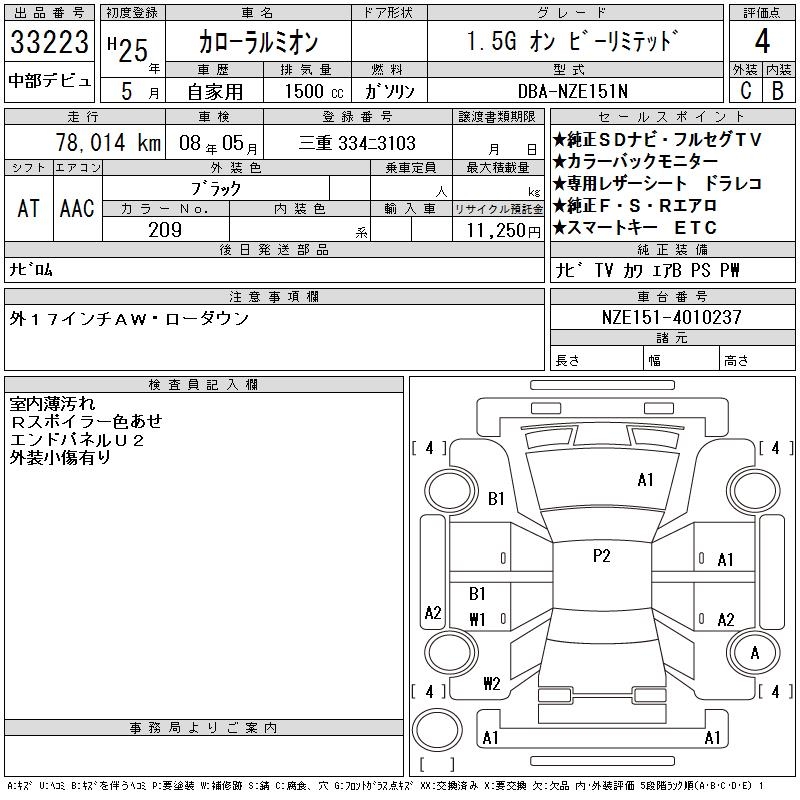Viewport: 800px width, 800px height.
Task: Click the W2 mark on car diagram
Action: point(492,683)
